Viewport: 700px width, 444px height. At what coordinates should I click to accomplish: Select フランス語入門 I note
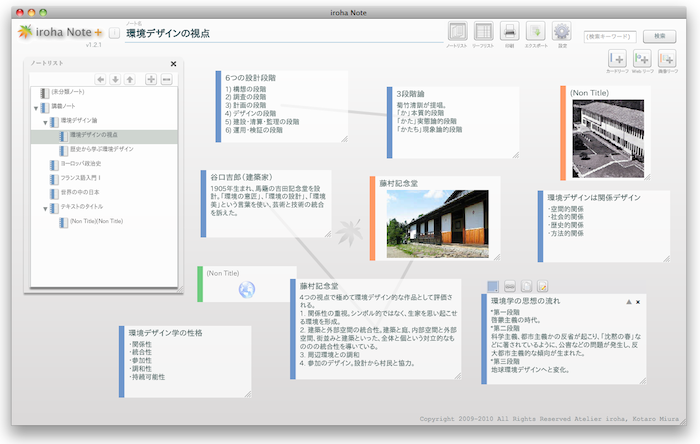[104, 178]
